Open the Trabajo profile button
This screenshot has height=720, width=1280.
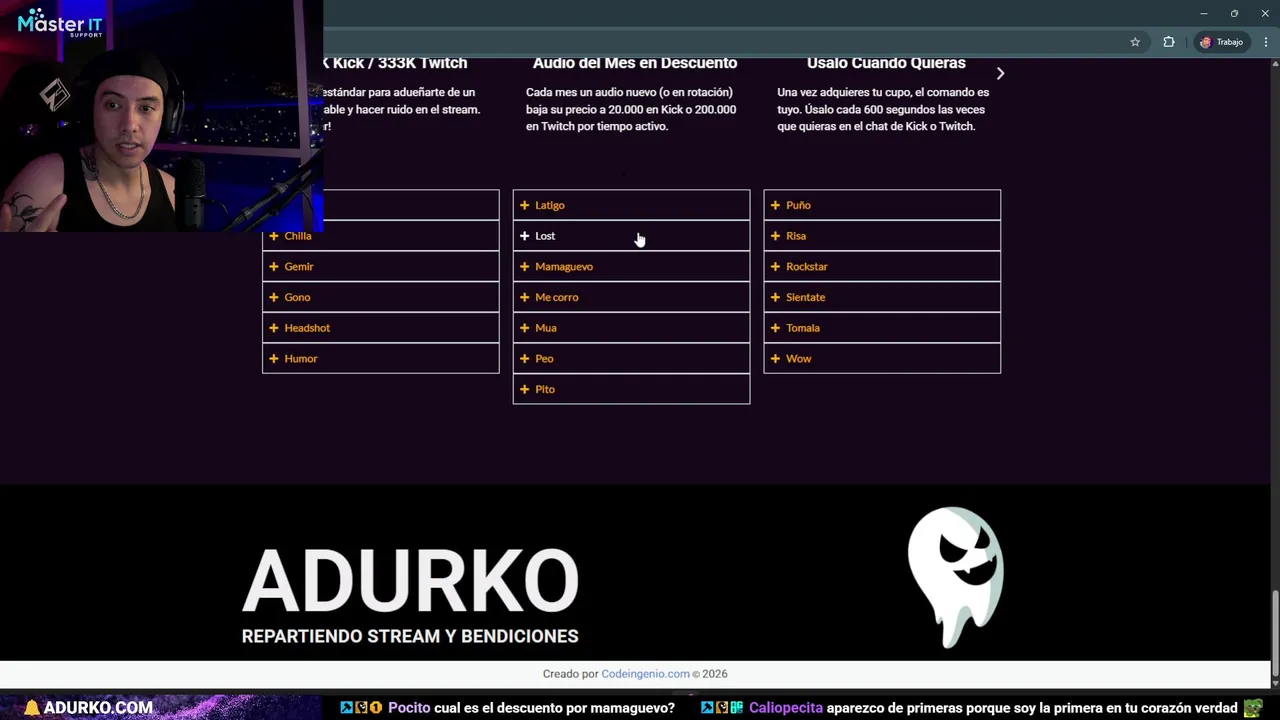click(1221, 42)
